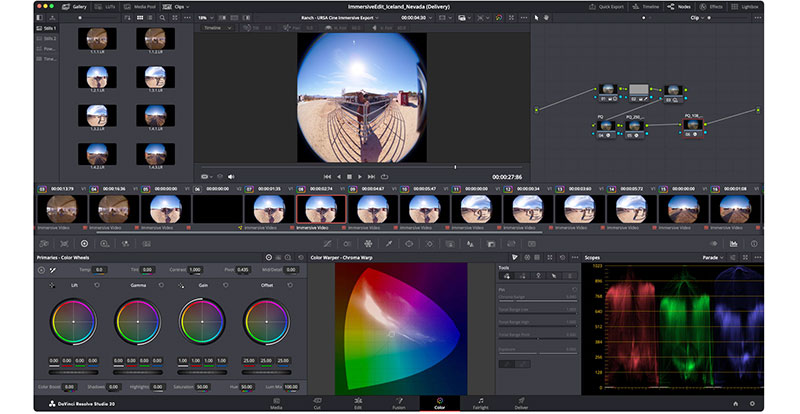
Task: Toggle the Effects panel
Action: pos(711,7)
